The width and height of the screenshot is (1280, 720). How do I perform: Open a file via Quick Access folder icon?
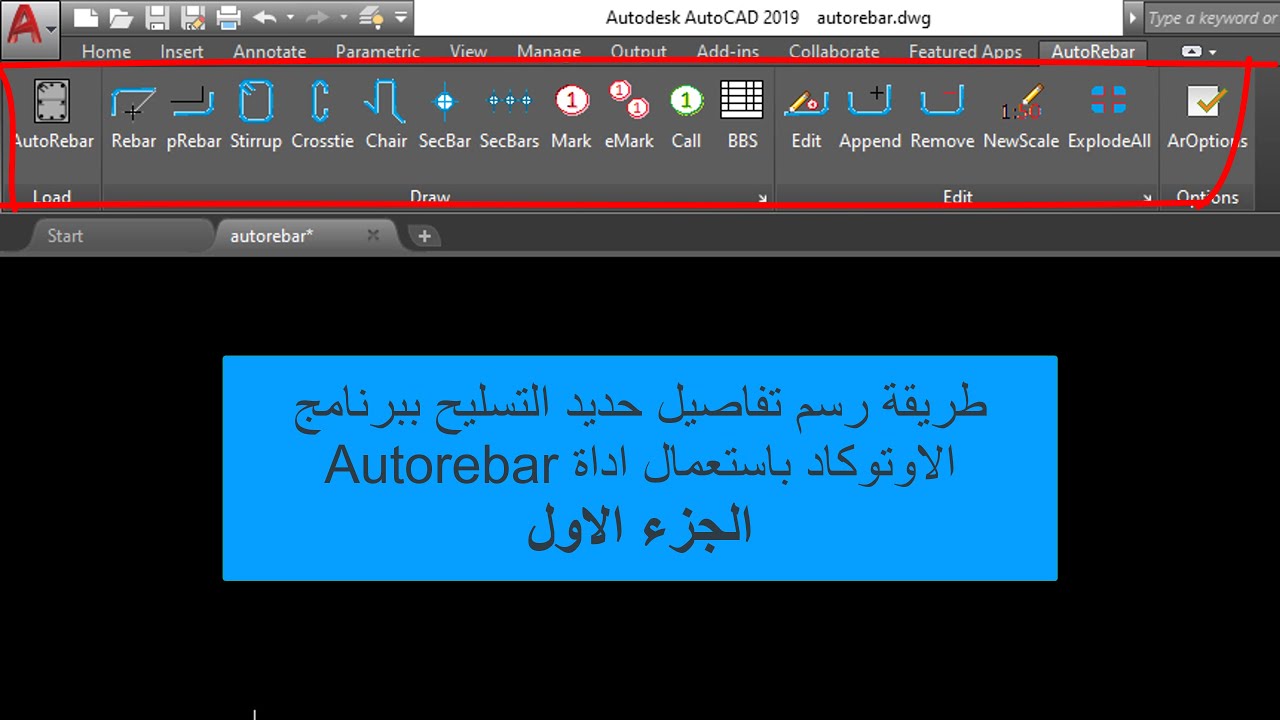click(121, 17)
